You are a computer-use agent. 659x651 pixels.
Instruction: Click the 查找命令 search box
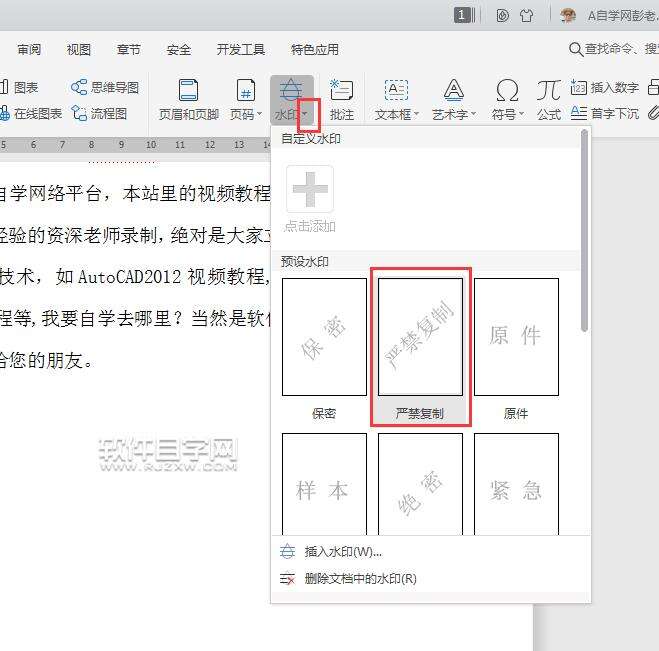[x=621, y=49]
